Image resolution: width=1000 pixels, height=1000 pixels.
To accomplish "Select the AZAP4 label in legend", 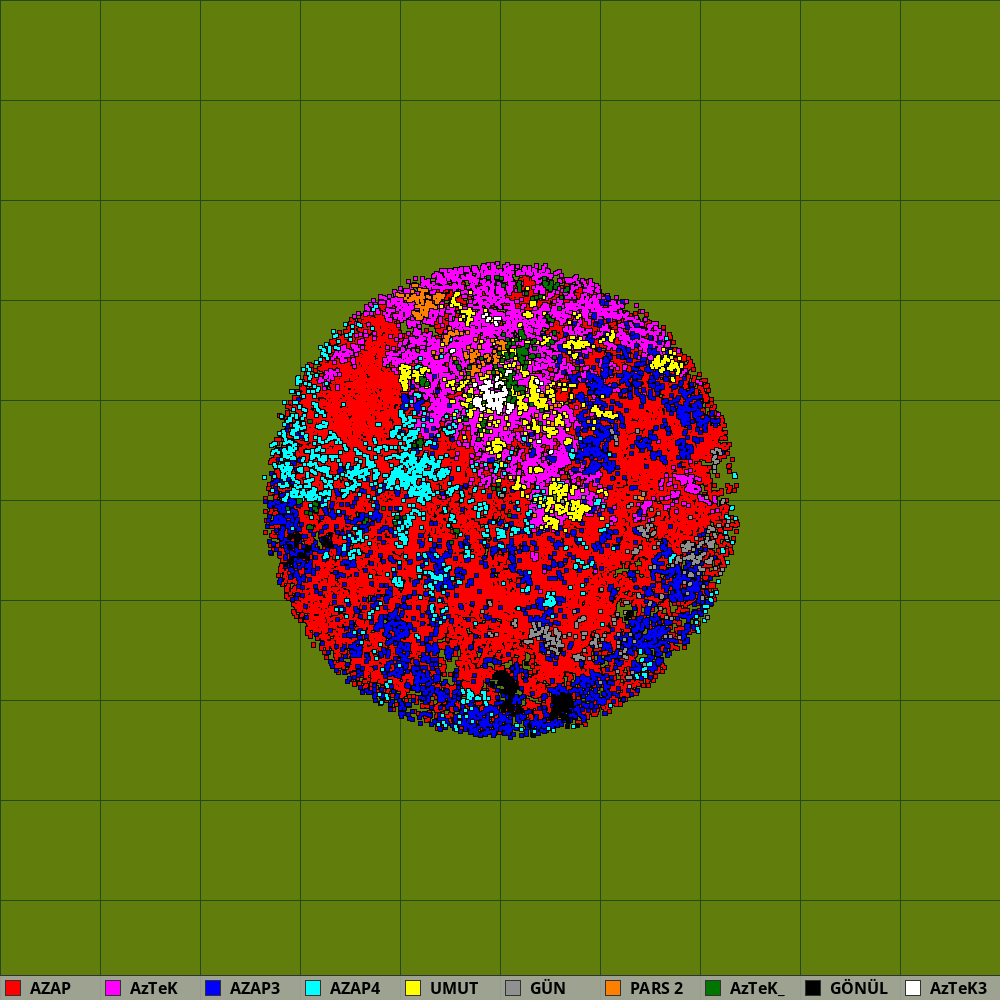I will [355, 989].
